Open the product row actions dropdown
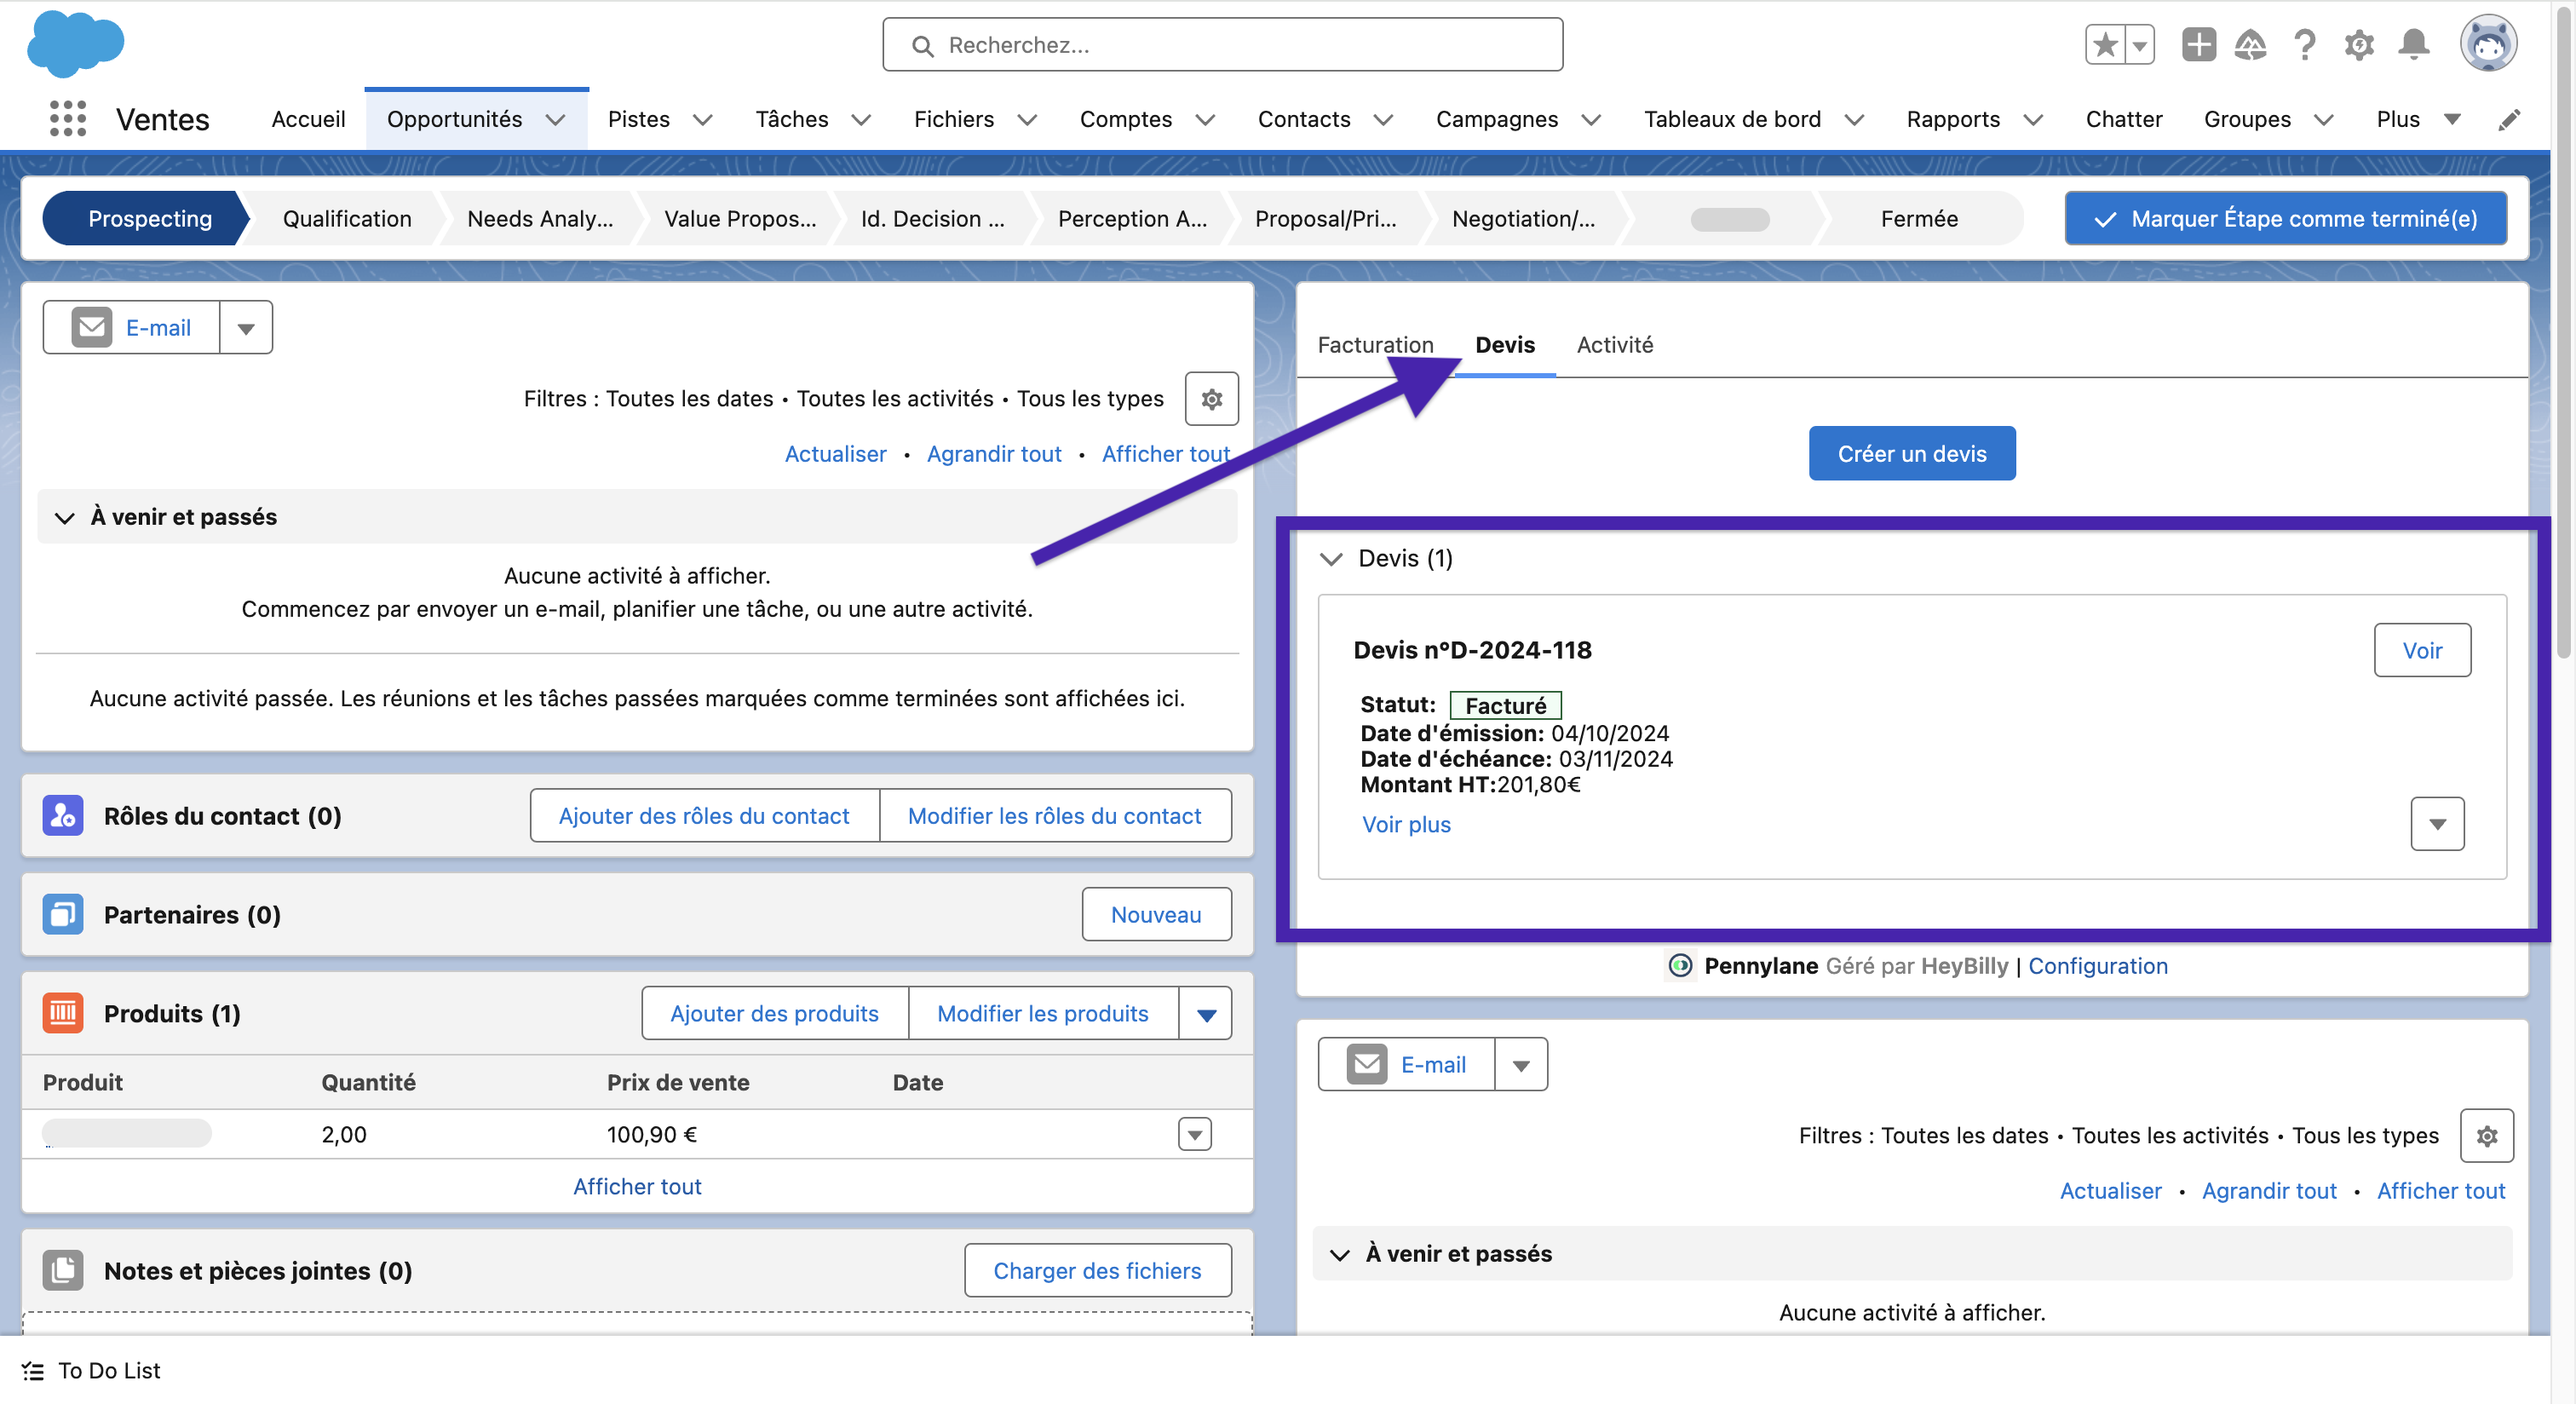This screenshot has height=1404, width=2576. pos(1195,1135)
